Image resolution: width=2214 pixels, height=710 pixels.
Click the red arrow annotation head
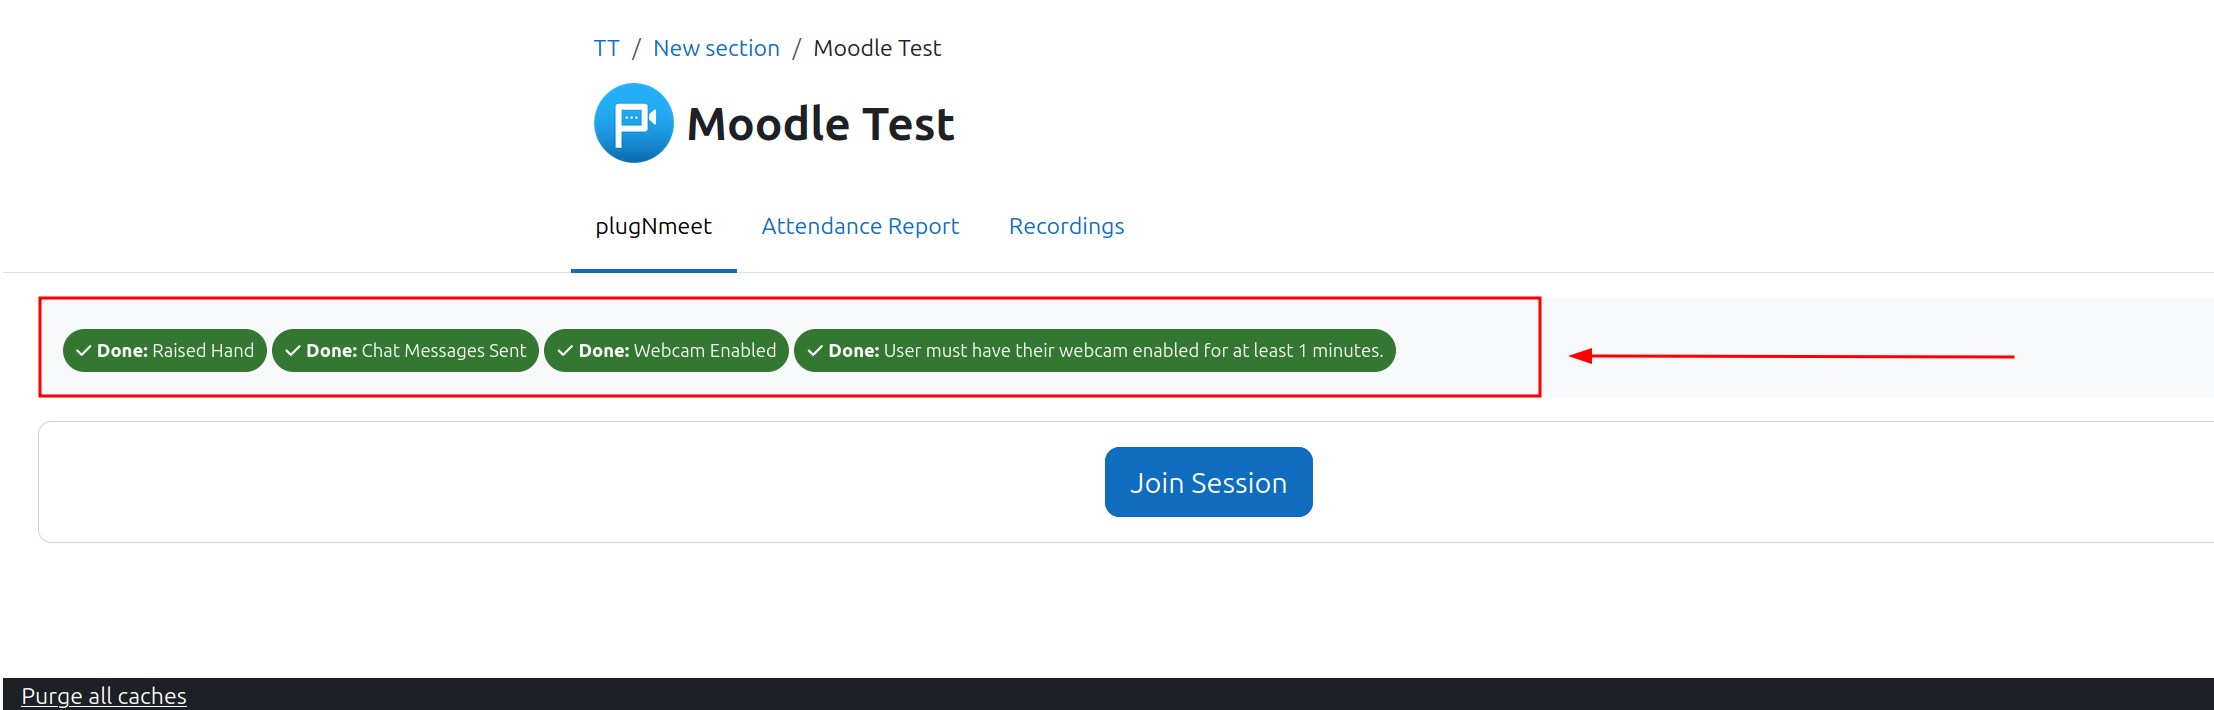click(1580, 356)
